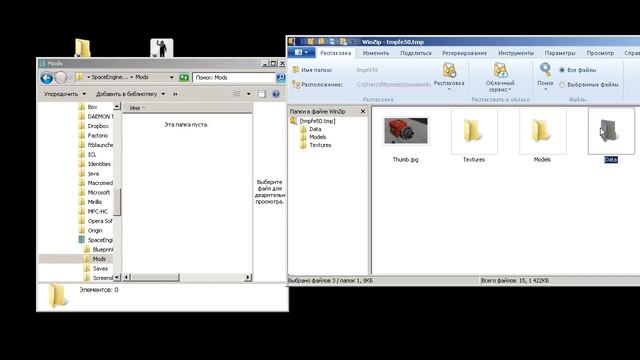Click the Explorer tree scroll-up arrow

(x=117, y=107)
